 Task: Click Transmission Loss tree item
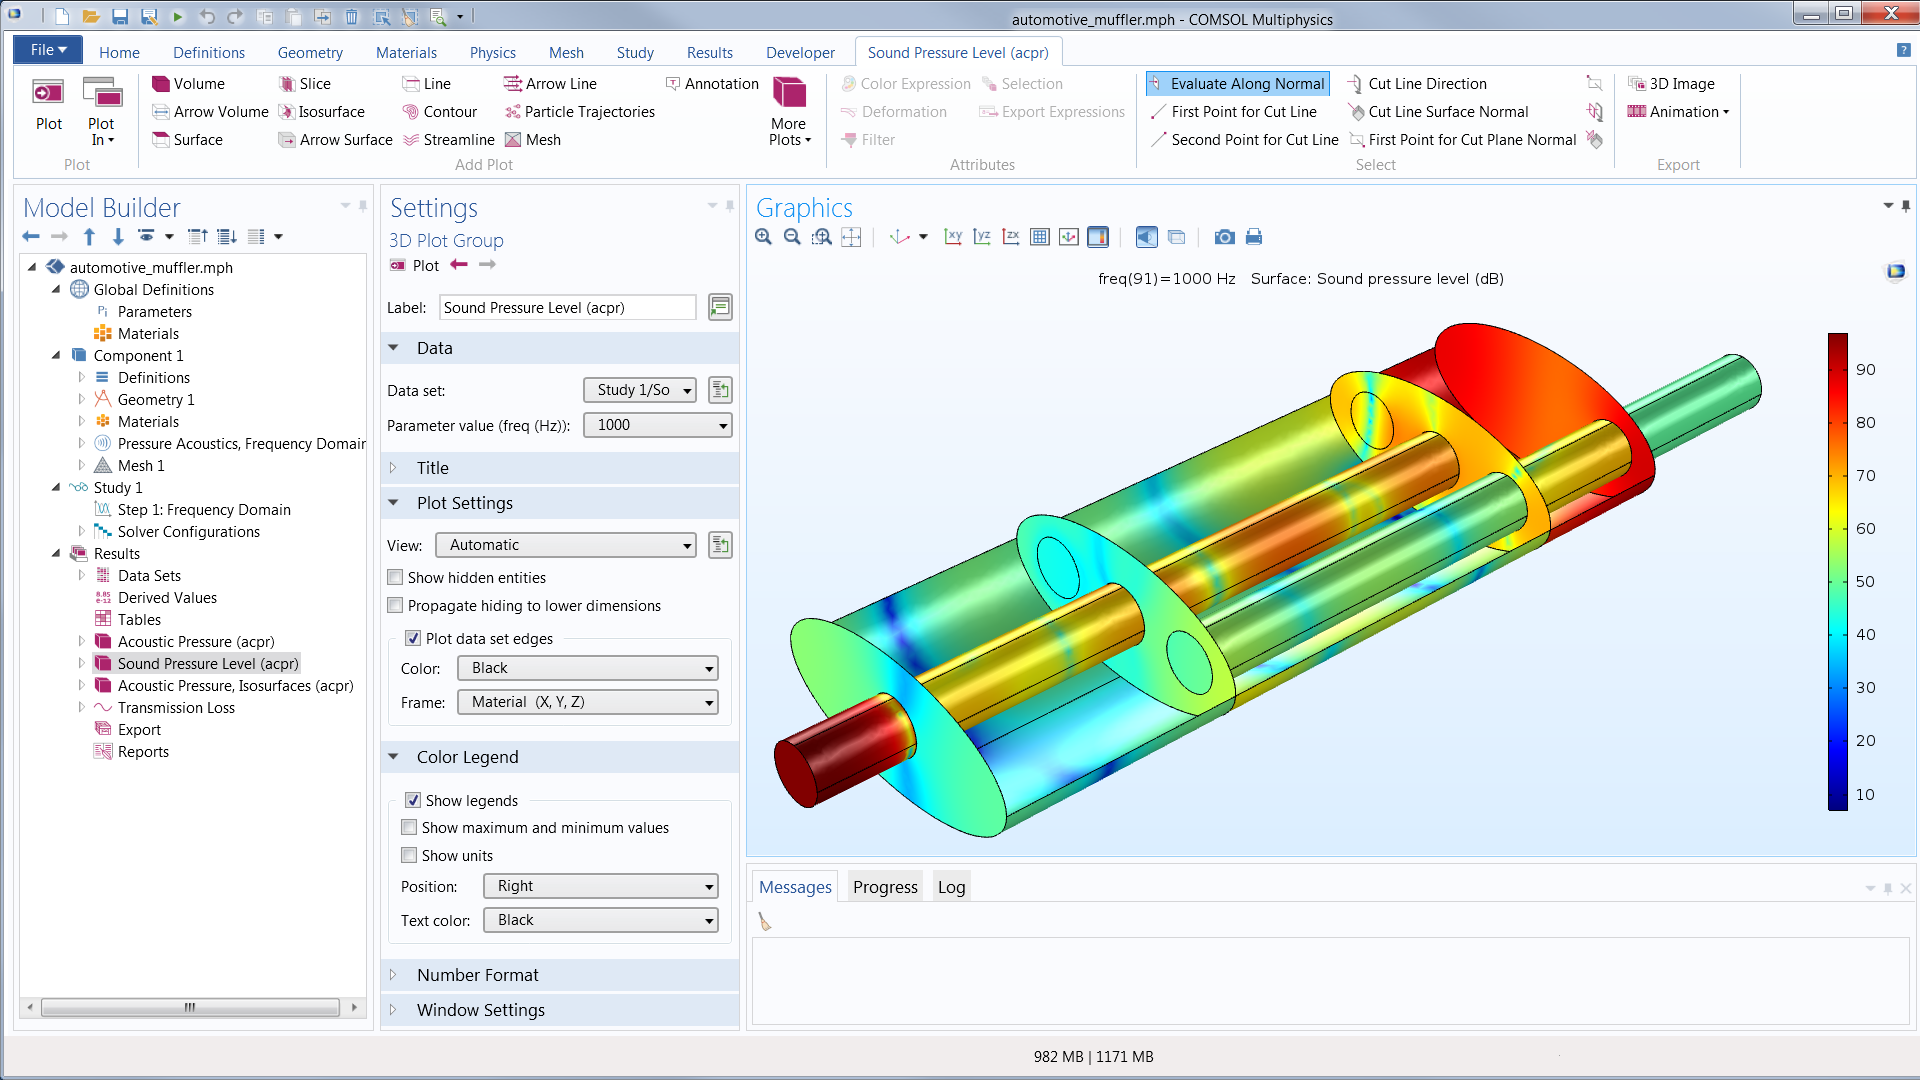[x=177, y=707]
